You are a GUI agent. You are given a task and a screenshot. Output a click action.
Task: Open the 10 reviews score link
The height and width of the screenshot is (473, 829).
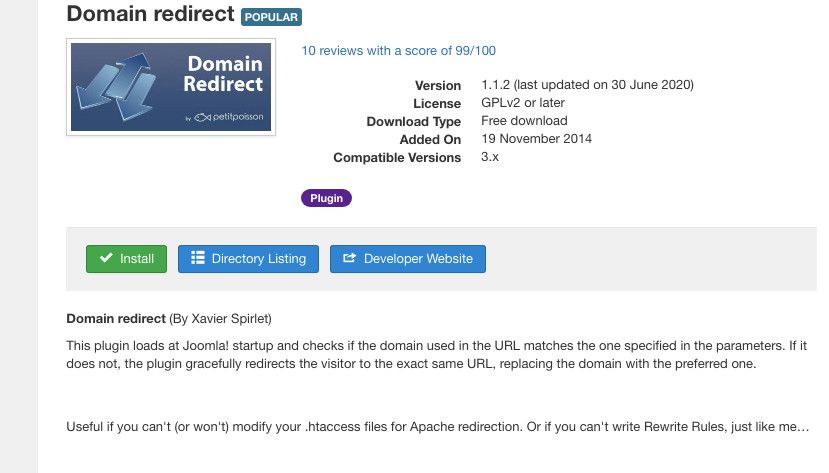pyautogui.click(x=399, y=51)
